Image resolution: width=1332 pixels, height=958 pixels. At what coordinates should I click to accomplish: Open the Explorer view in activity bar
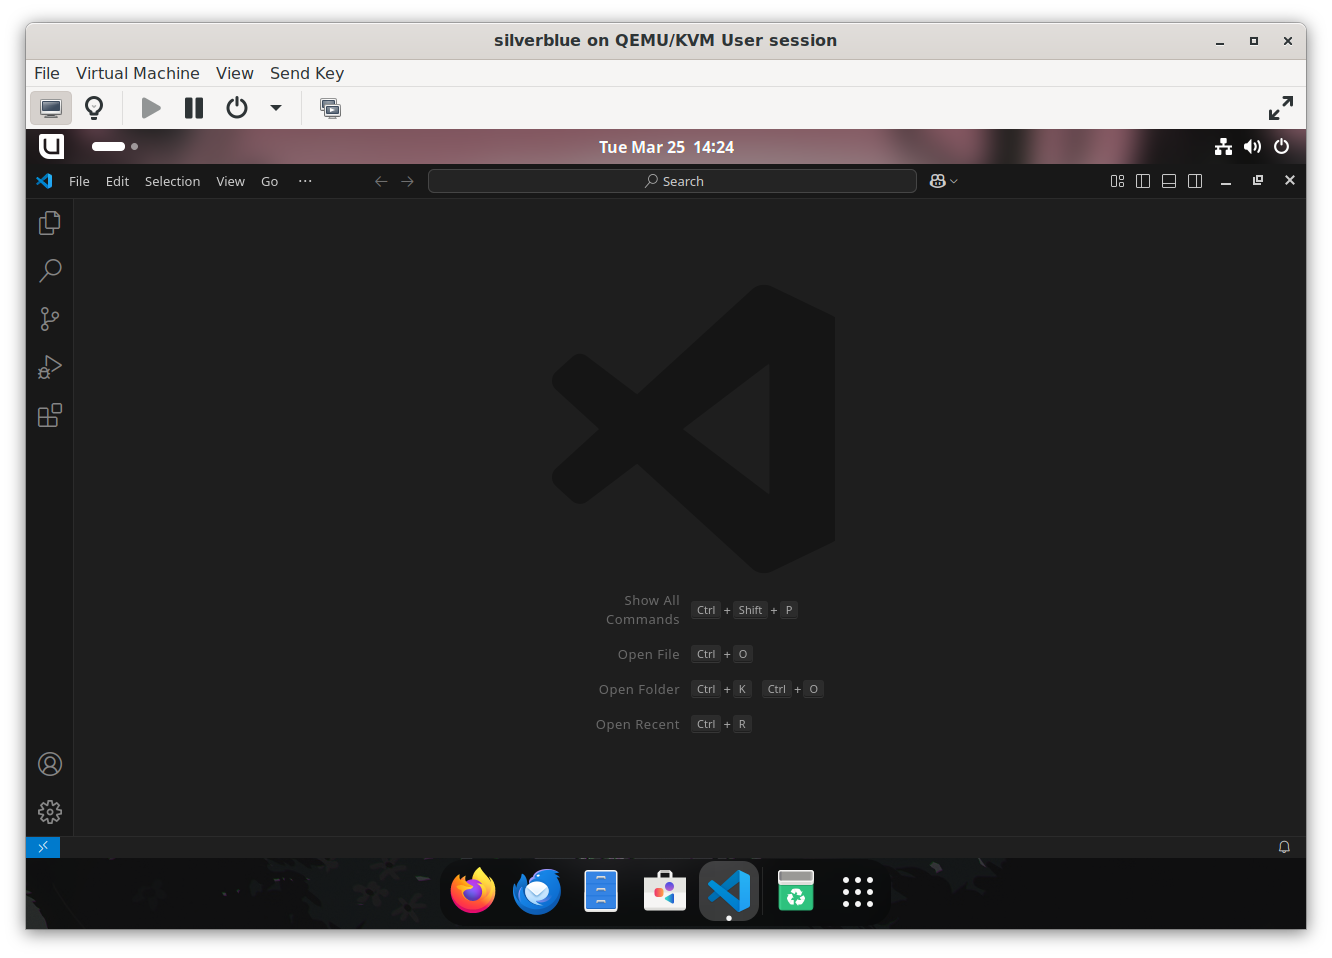pos(50,223)
